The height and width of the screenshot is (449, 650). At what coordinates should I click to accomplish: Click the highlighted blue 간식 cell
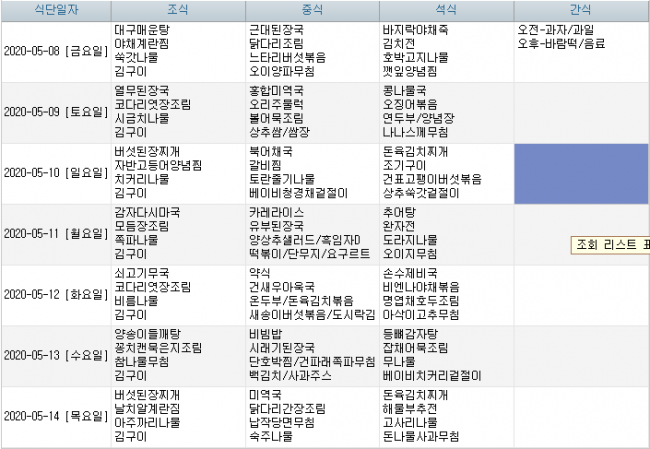click(581, 174)
